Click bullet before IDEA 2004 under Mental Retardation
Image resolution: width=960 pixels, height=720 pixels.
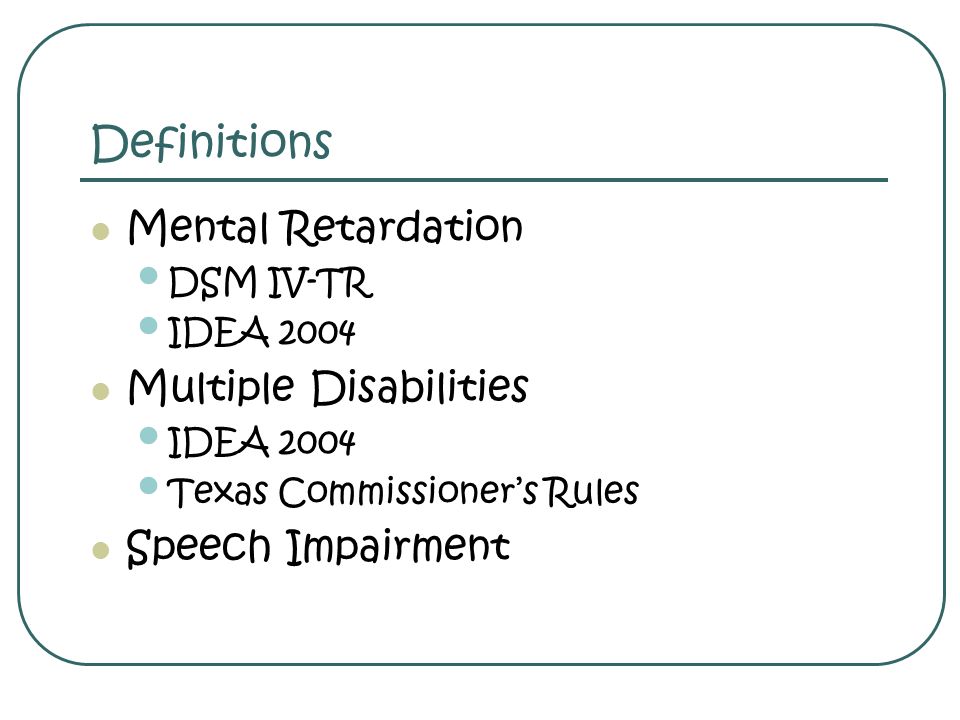[x=149, y=325]
